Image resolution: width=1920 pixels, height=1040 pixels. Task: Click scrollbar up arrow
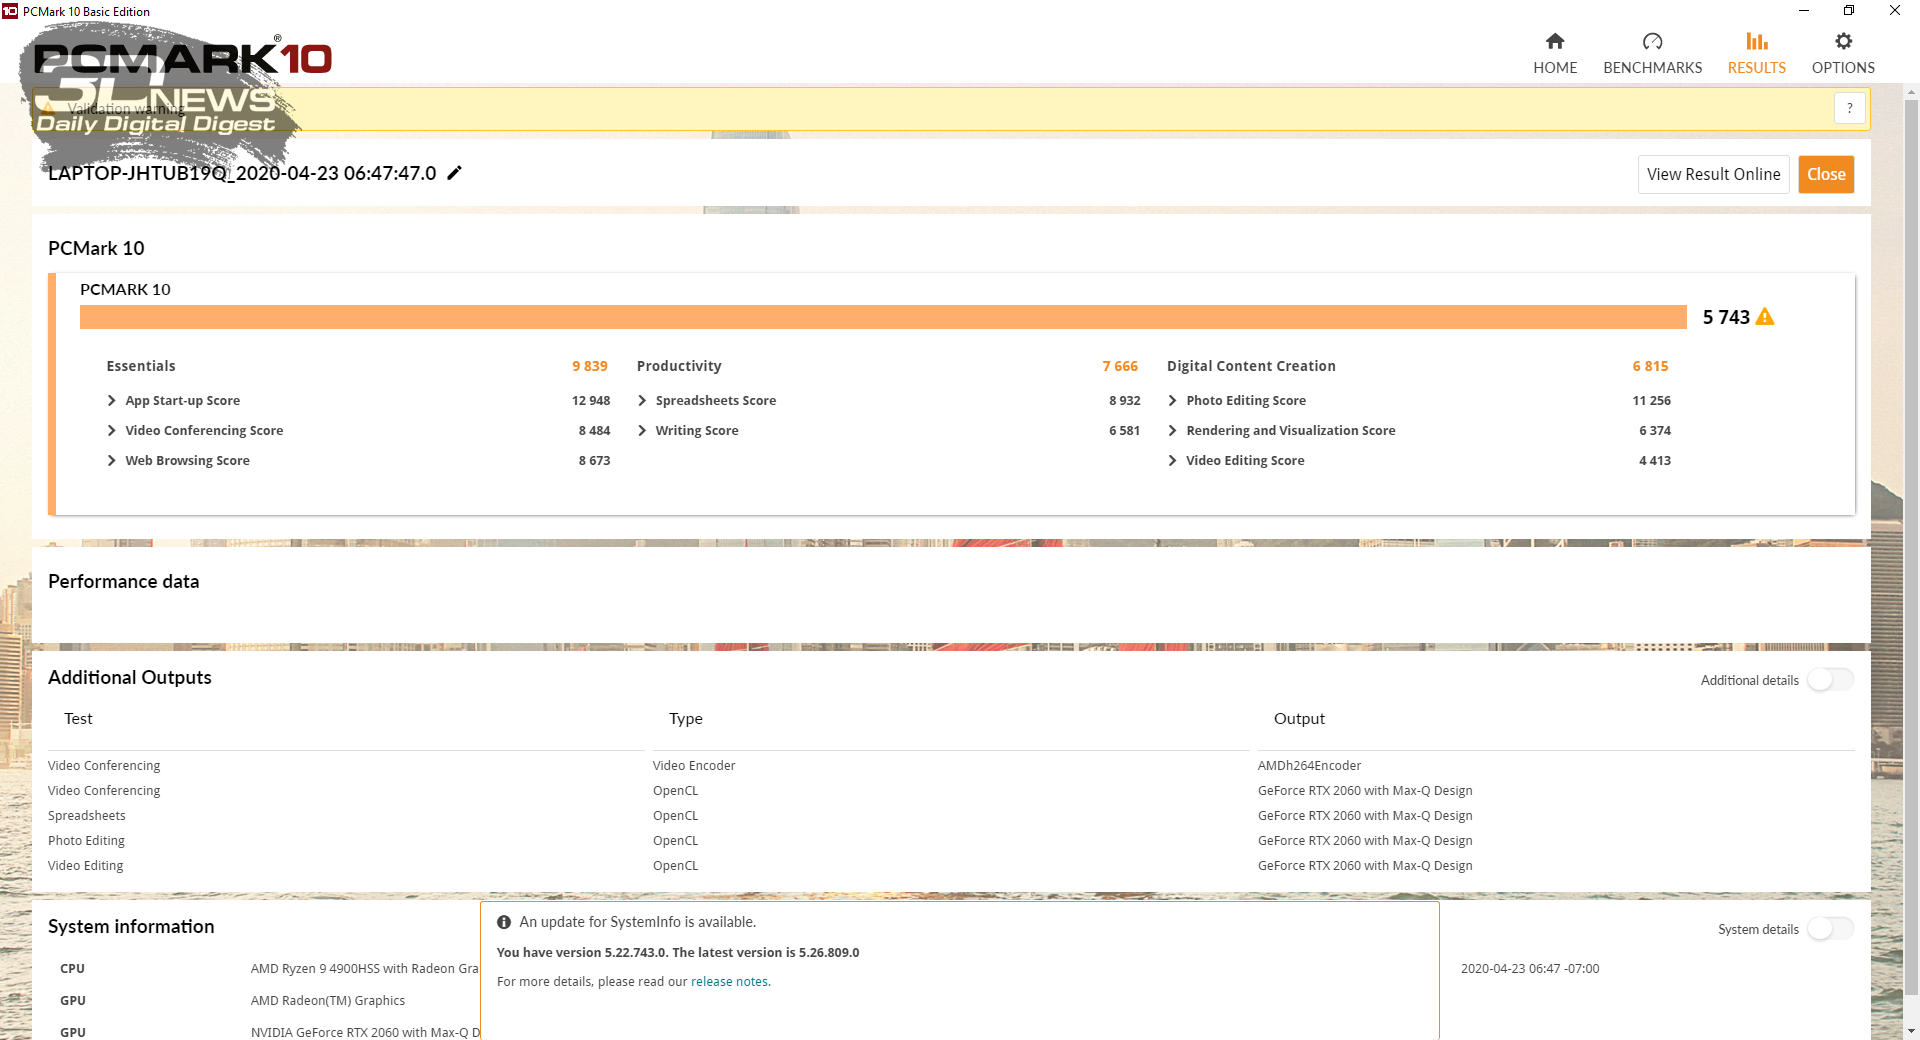point(1911,92)
